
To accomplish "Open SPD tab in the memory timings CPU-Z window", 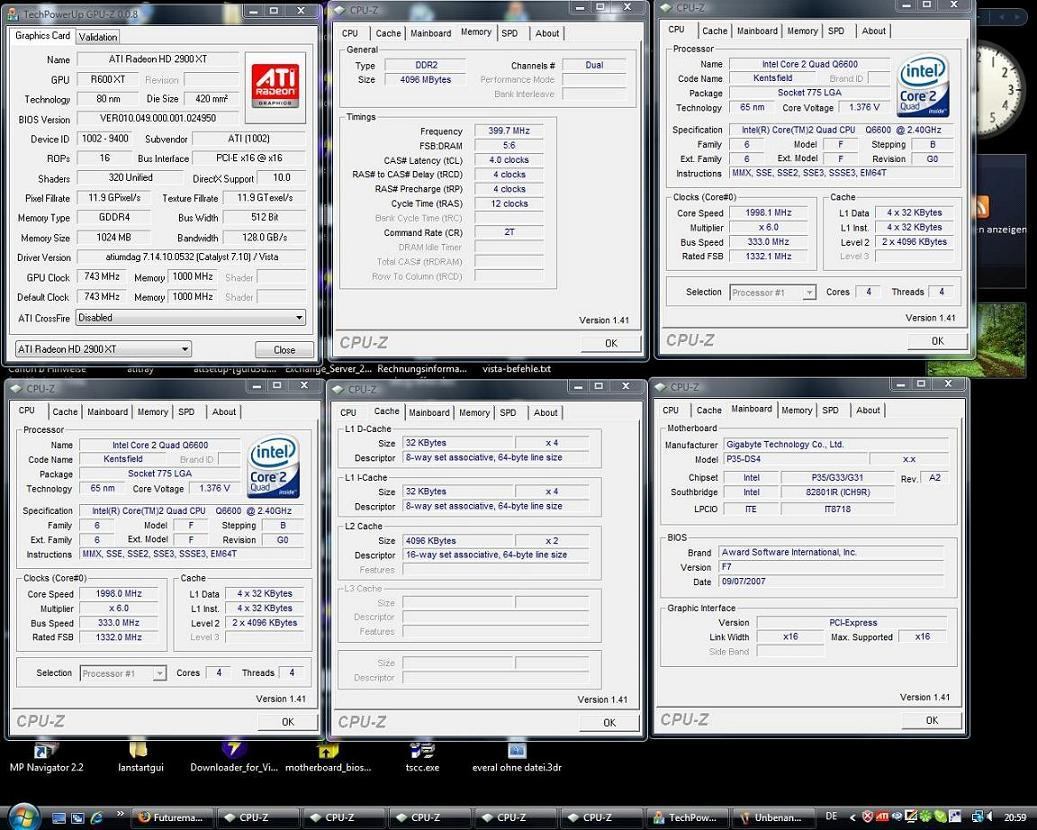I will pyautogui.click(x=509, y=33).
